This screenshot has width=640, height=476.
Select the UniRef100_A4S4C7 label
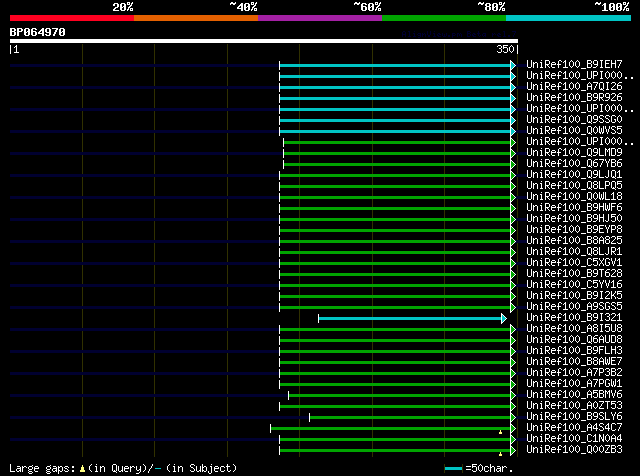click(574, 428)
